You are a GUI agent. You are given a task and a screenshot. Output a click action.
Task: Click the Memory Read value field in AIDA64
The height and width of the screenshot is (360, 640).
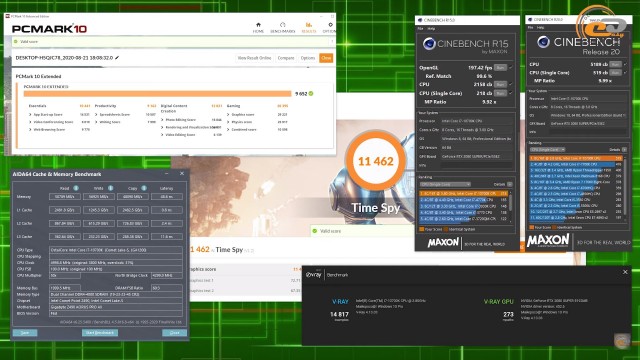click(64, 197)
